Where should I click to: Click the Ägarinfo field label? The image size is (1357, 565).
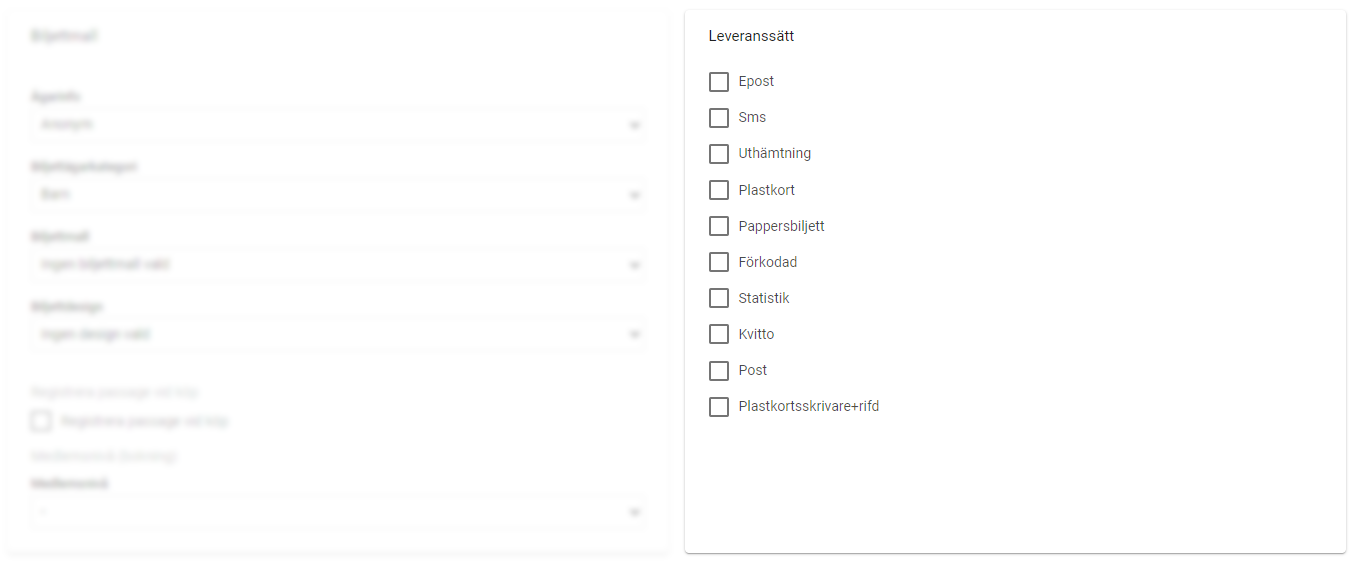coord(56,97)
